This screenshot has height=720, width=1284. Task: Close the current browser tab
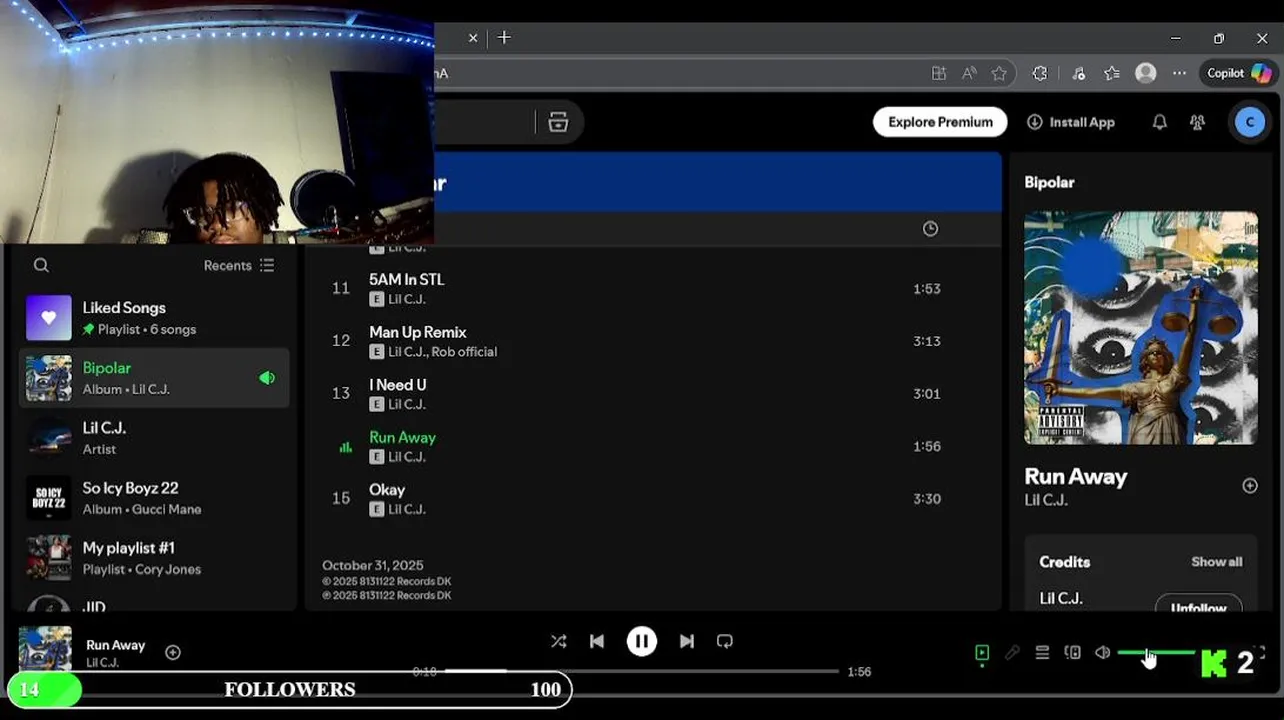(x=473, y=38)
